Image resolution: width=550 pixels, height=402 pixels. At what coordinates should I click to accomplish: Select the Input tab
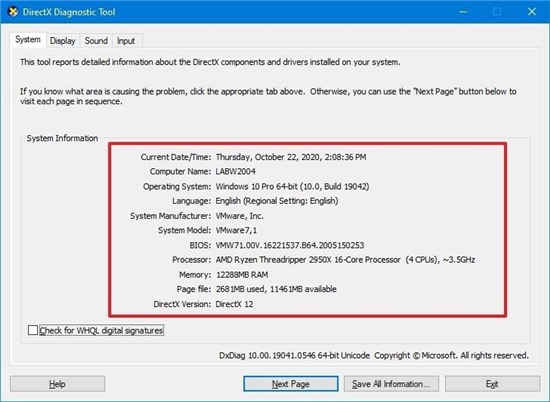(x=126, y=41)
